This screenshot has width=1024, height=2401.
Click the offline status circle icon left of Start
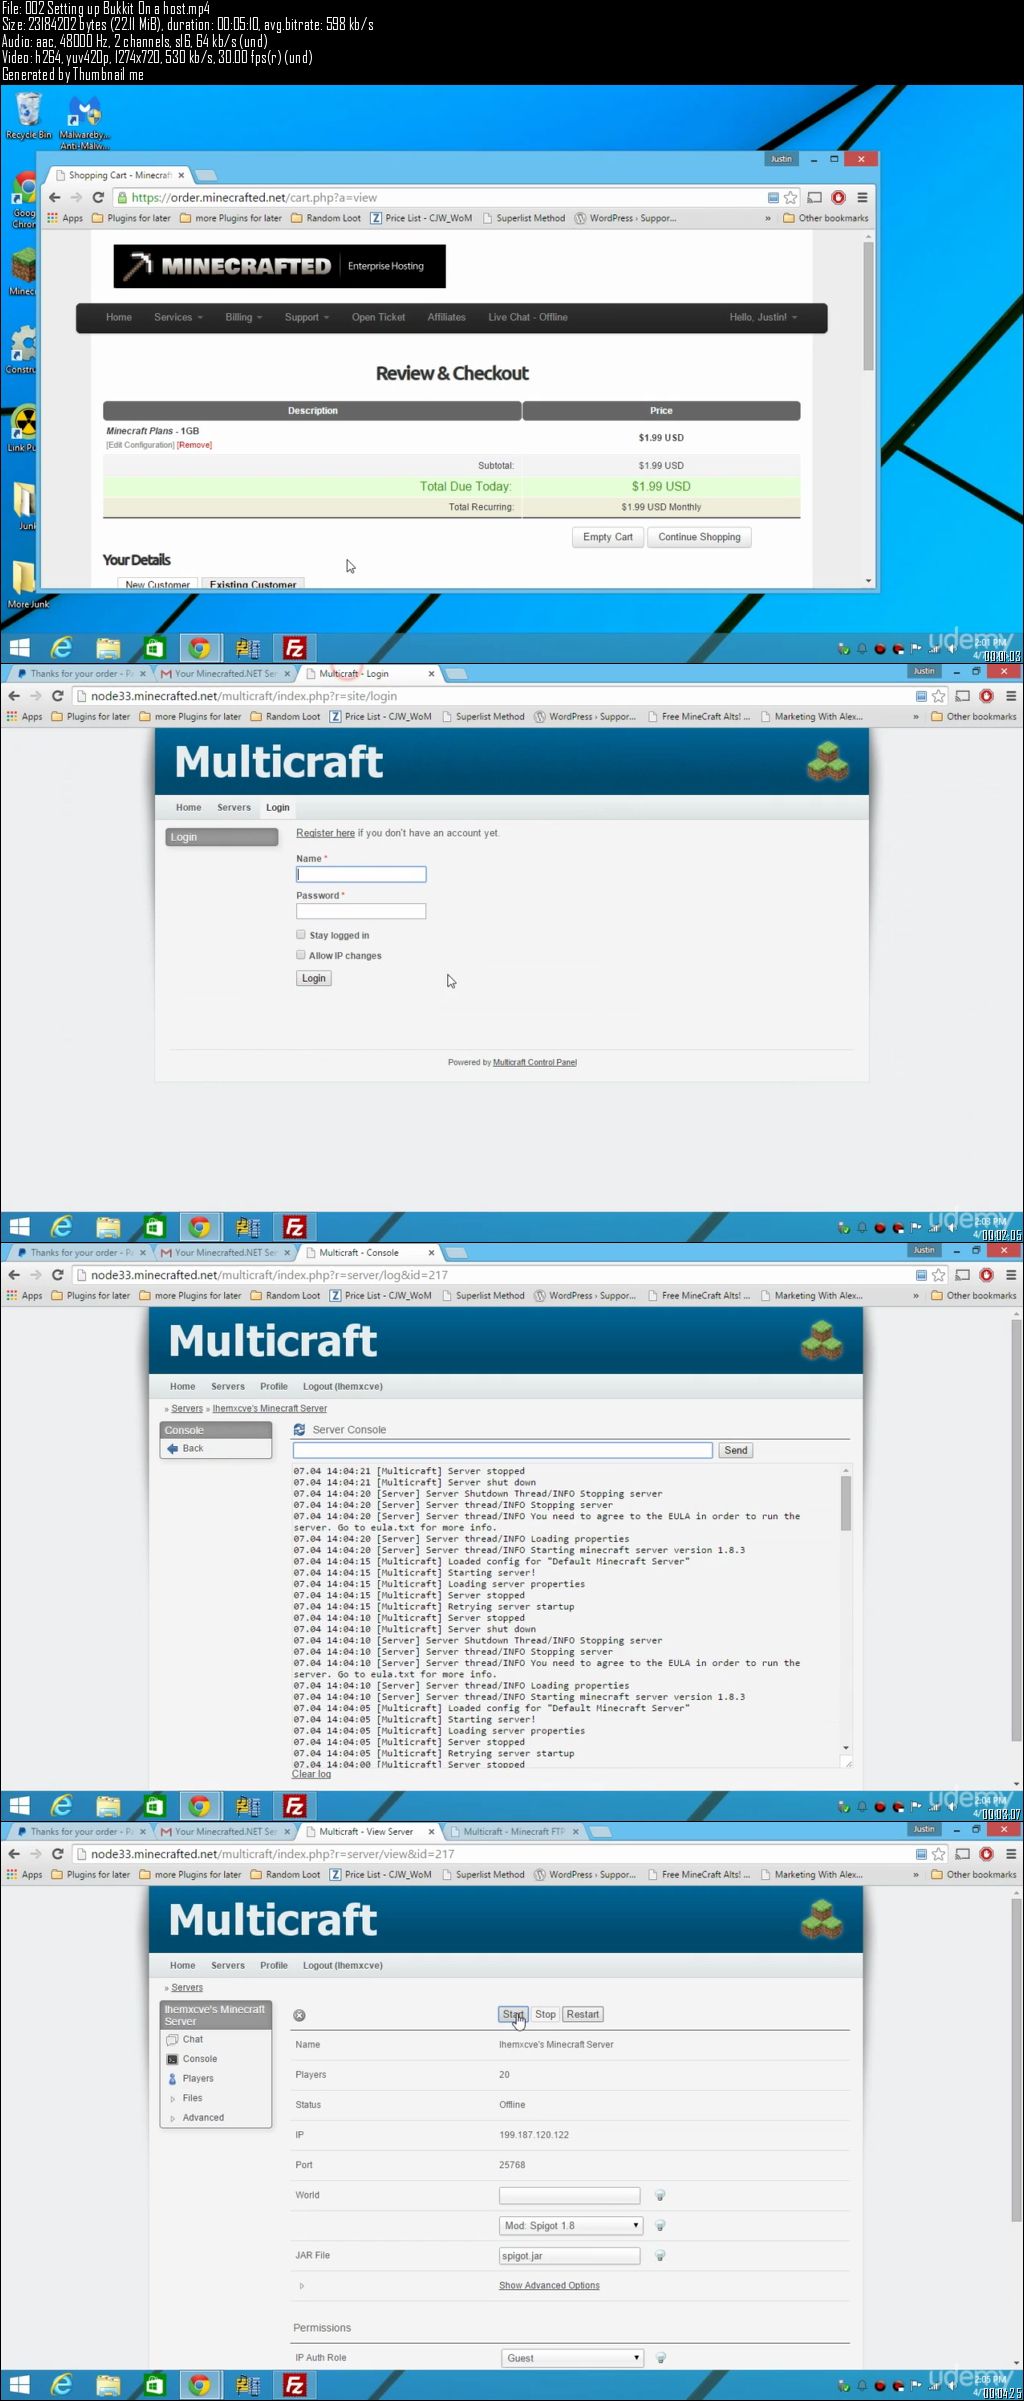tap(299, 2015)
